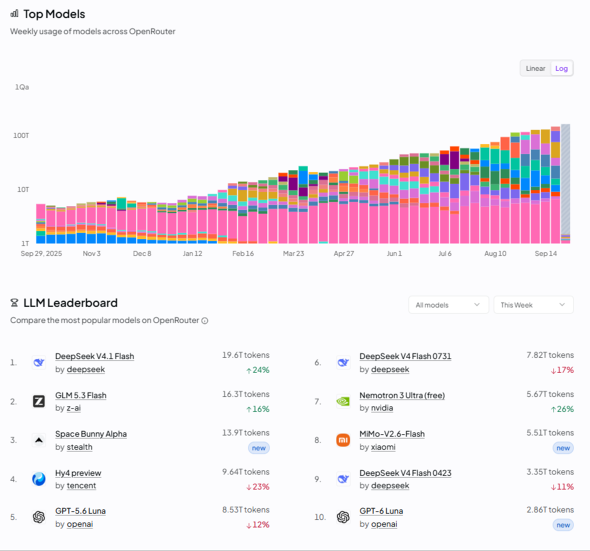Screen dimensions: 590x551
Task: Click the nvidia logo for Nemotron 3 Ultra
Action: 343,401
